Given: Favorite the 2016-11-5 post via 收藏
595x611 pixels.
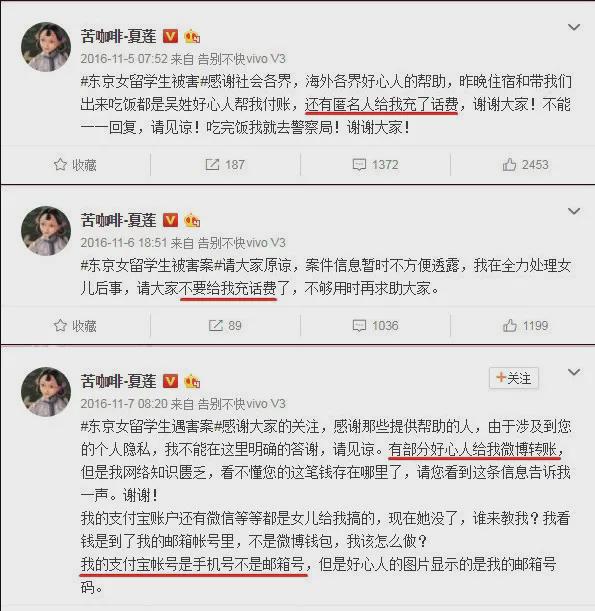Looking at the screenshot, I should tap(75, 165).
